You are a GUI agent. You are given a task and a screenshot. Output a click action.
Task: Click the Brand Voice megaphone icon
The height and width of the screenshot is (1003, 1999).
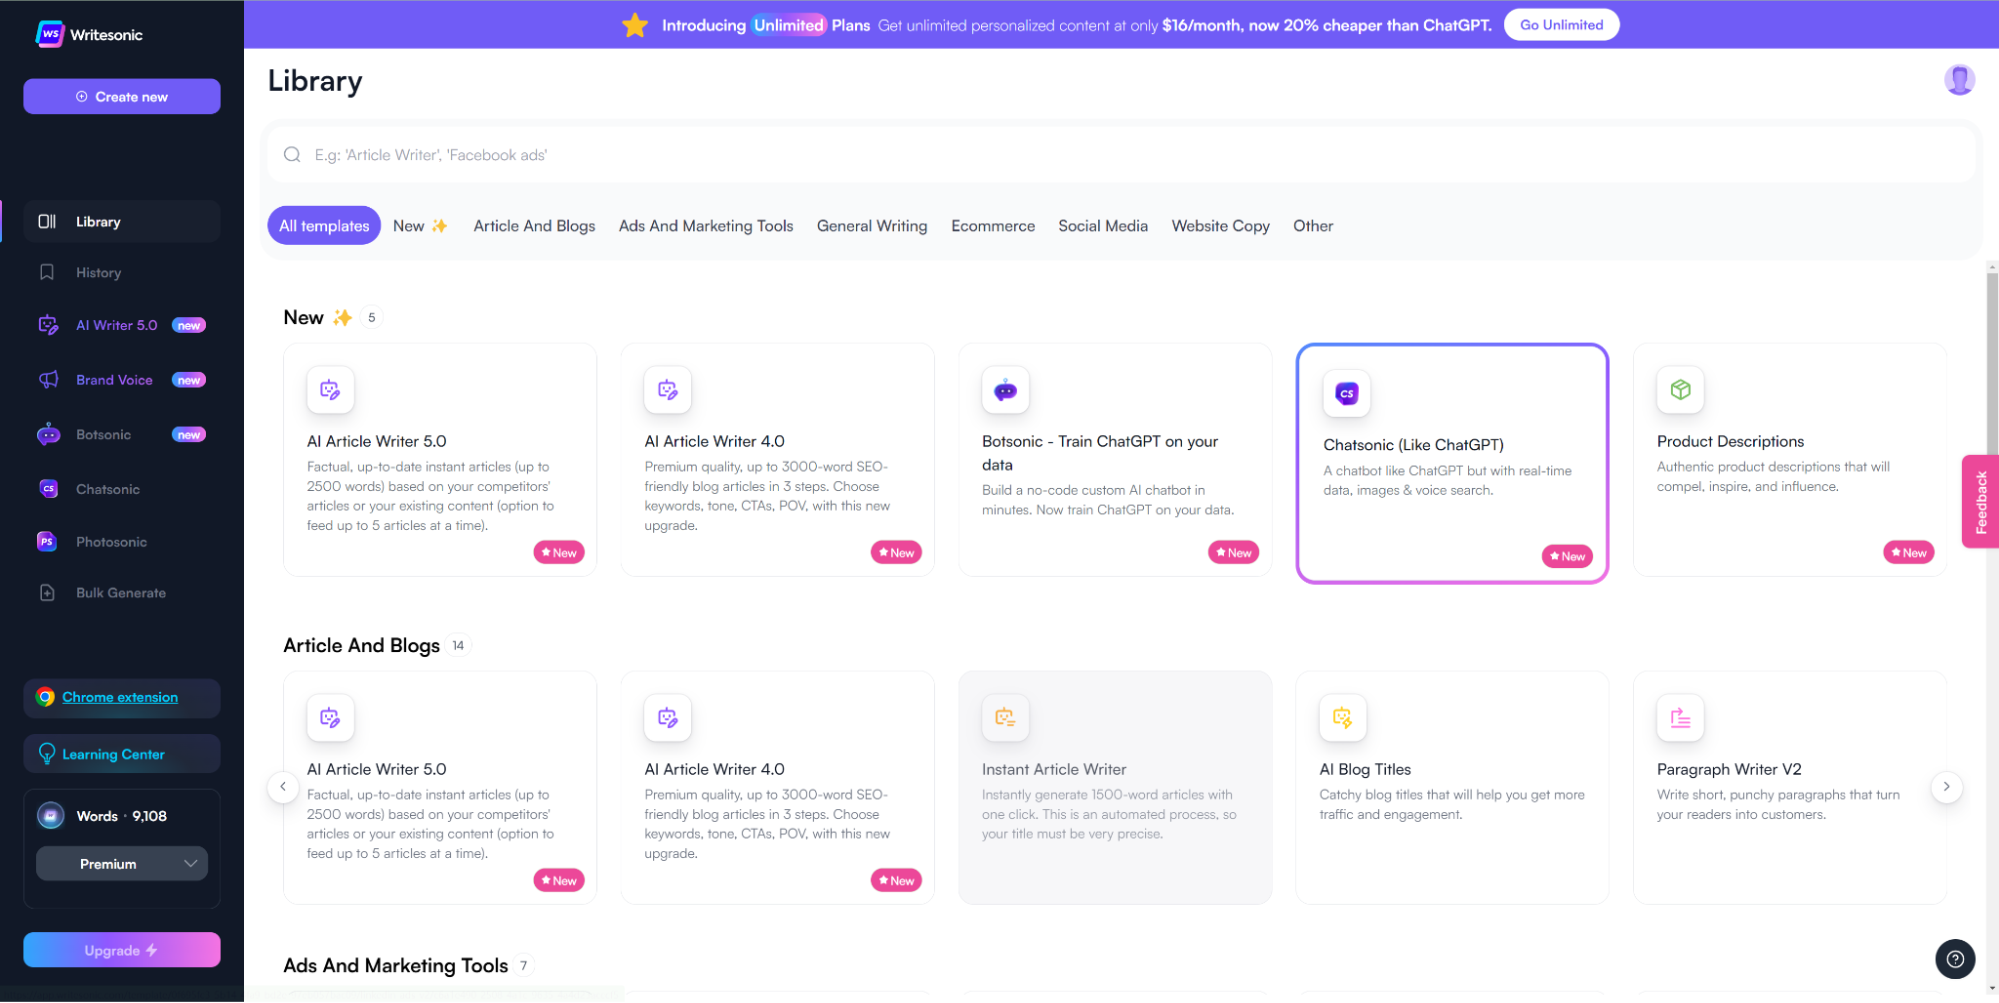(48, 380)
